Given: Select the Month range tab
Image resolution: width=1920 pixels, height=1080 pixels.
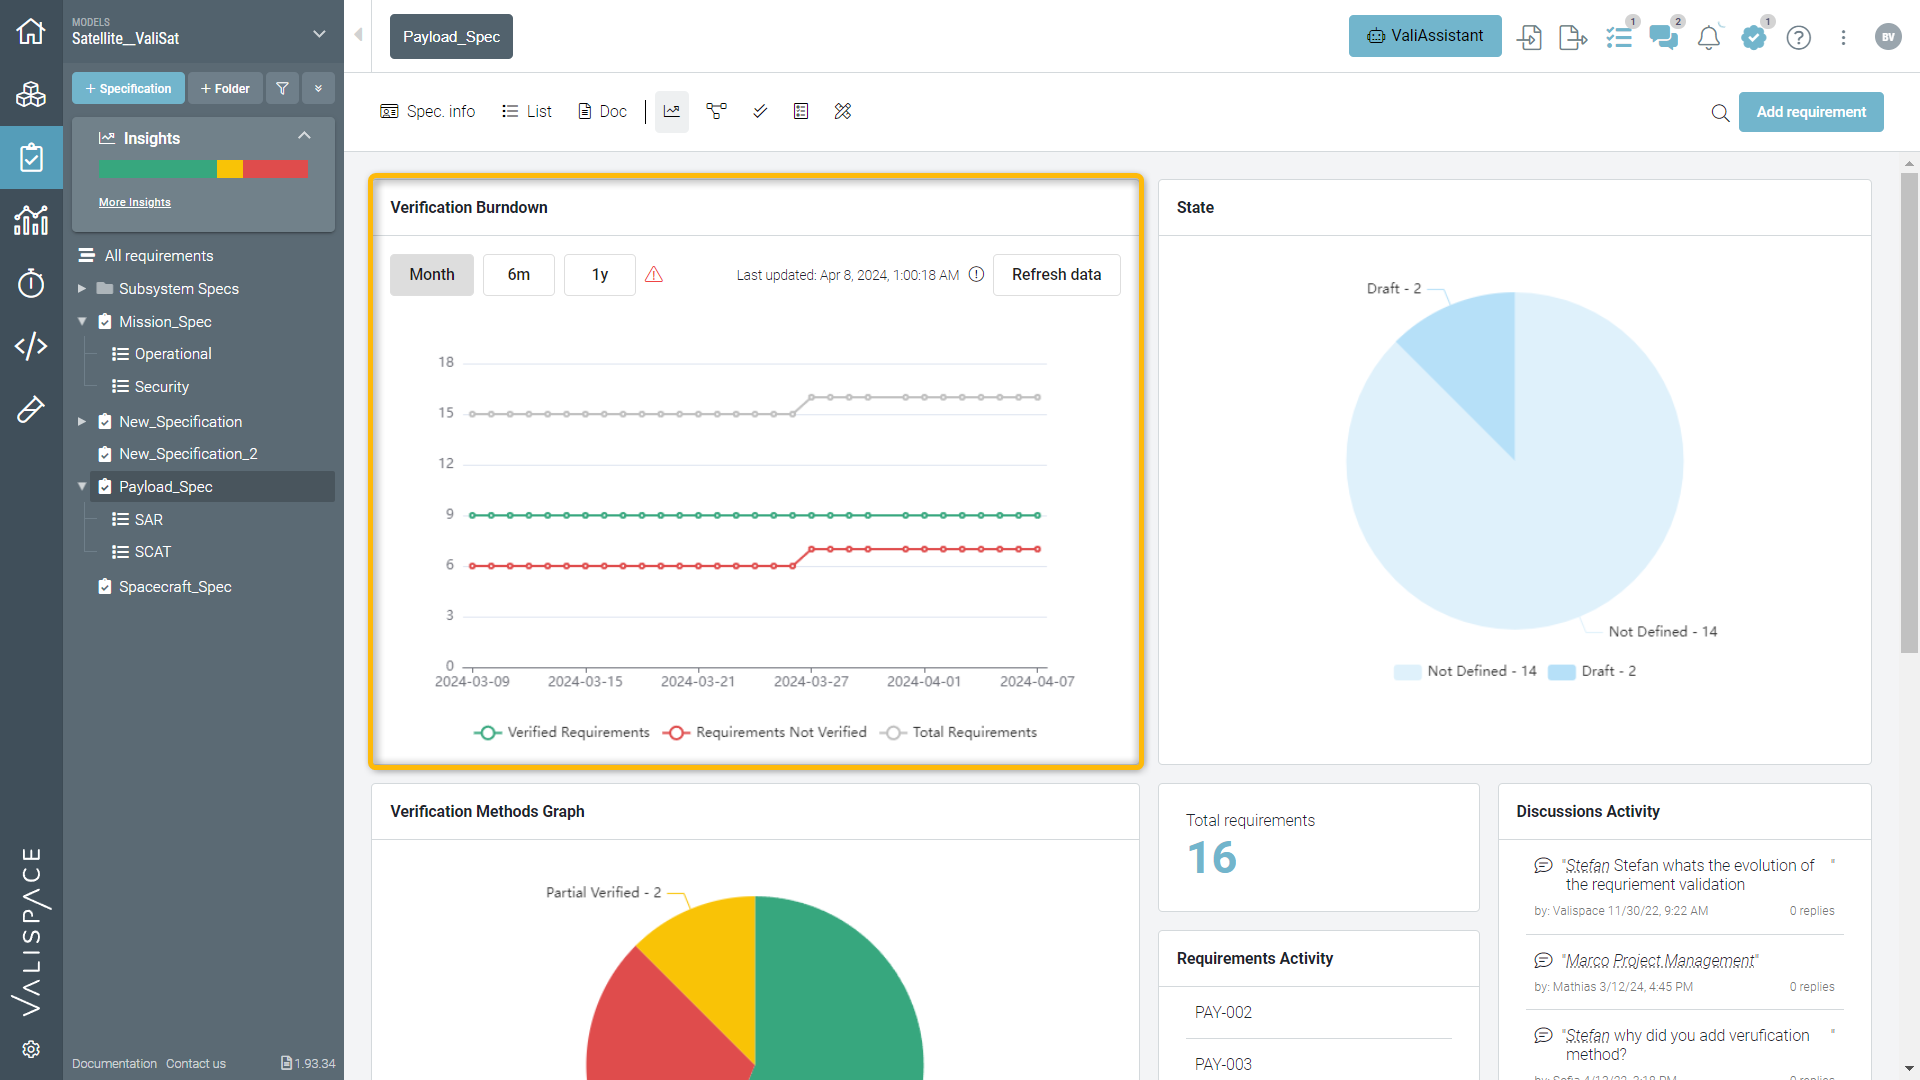Looking at the screenshot, I should (432, 274).
